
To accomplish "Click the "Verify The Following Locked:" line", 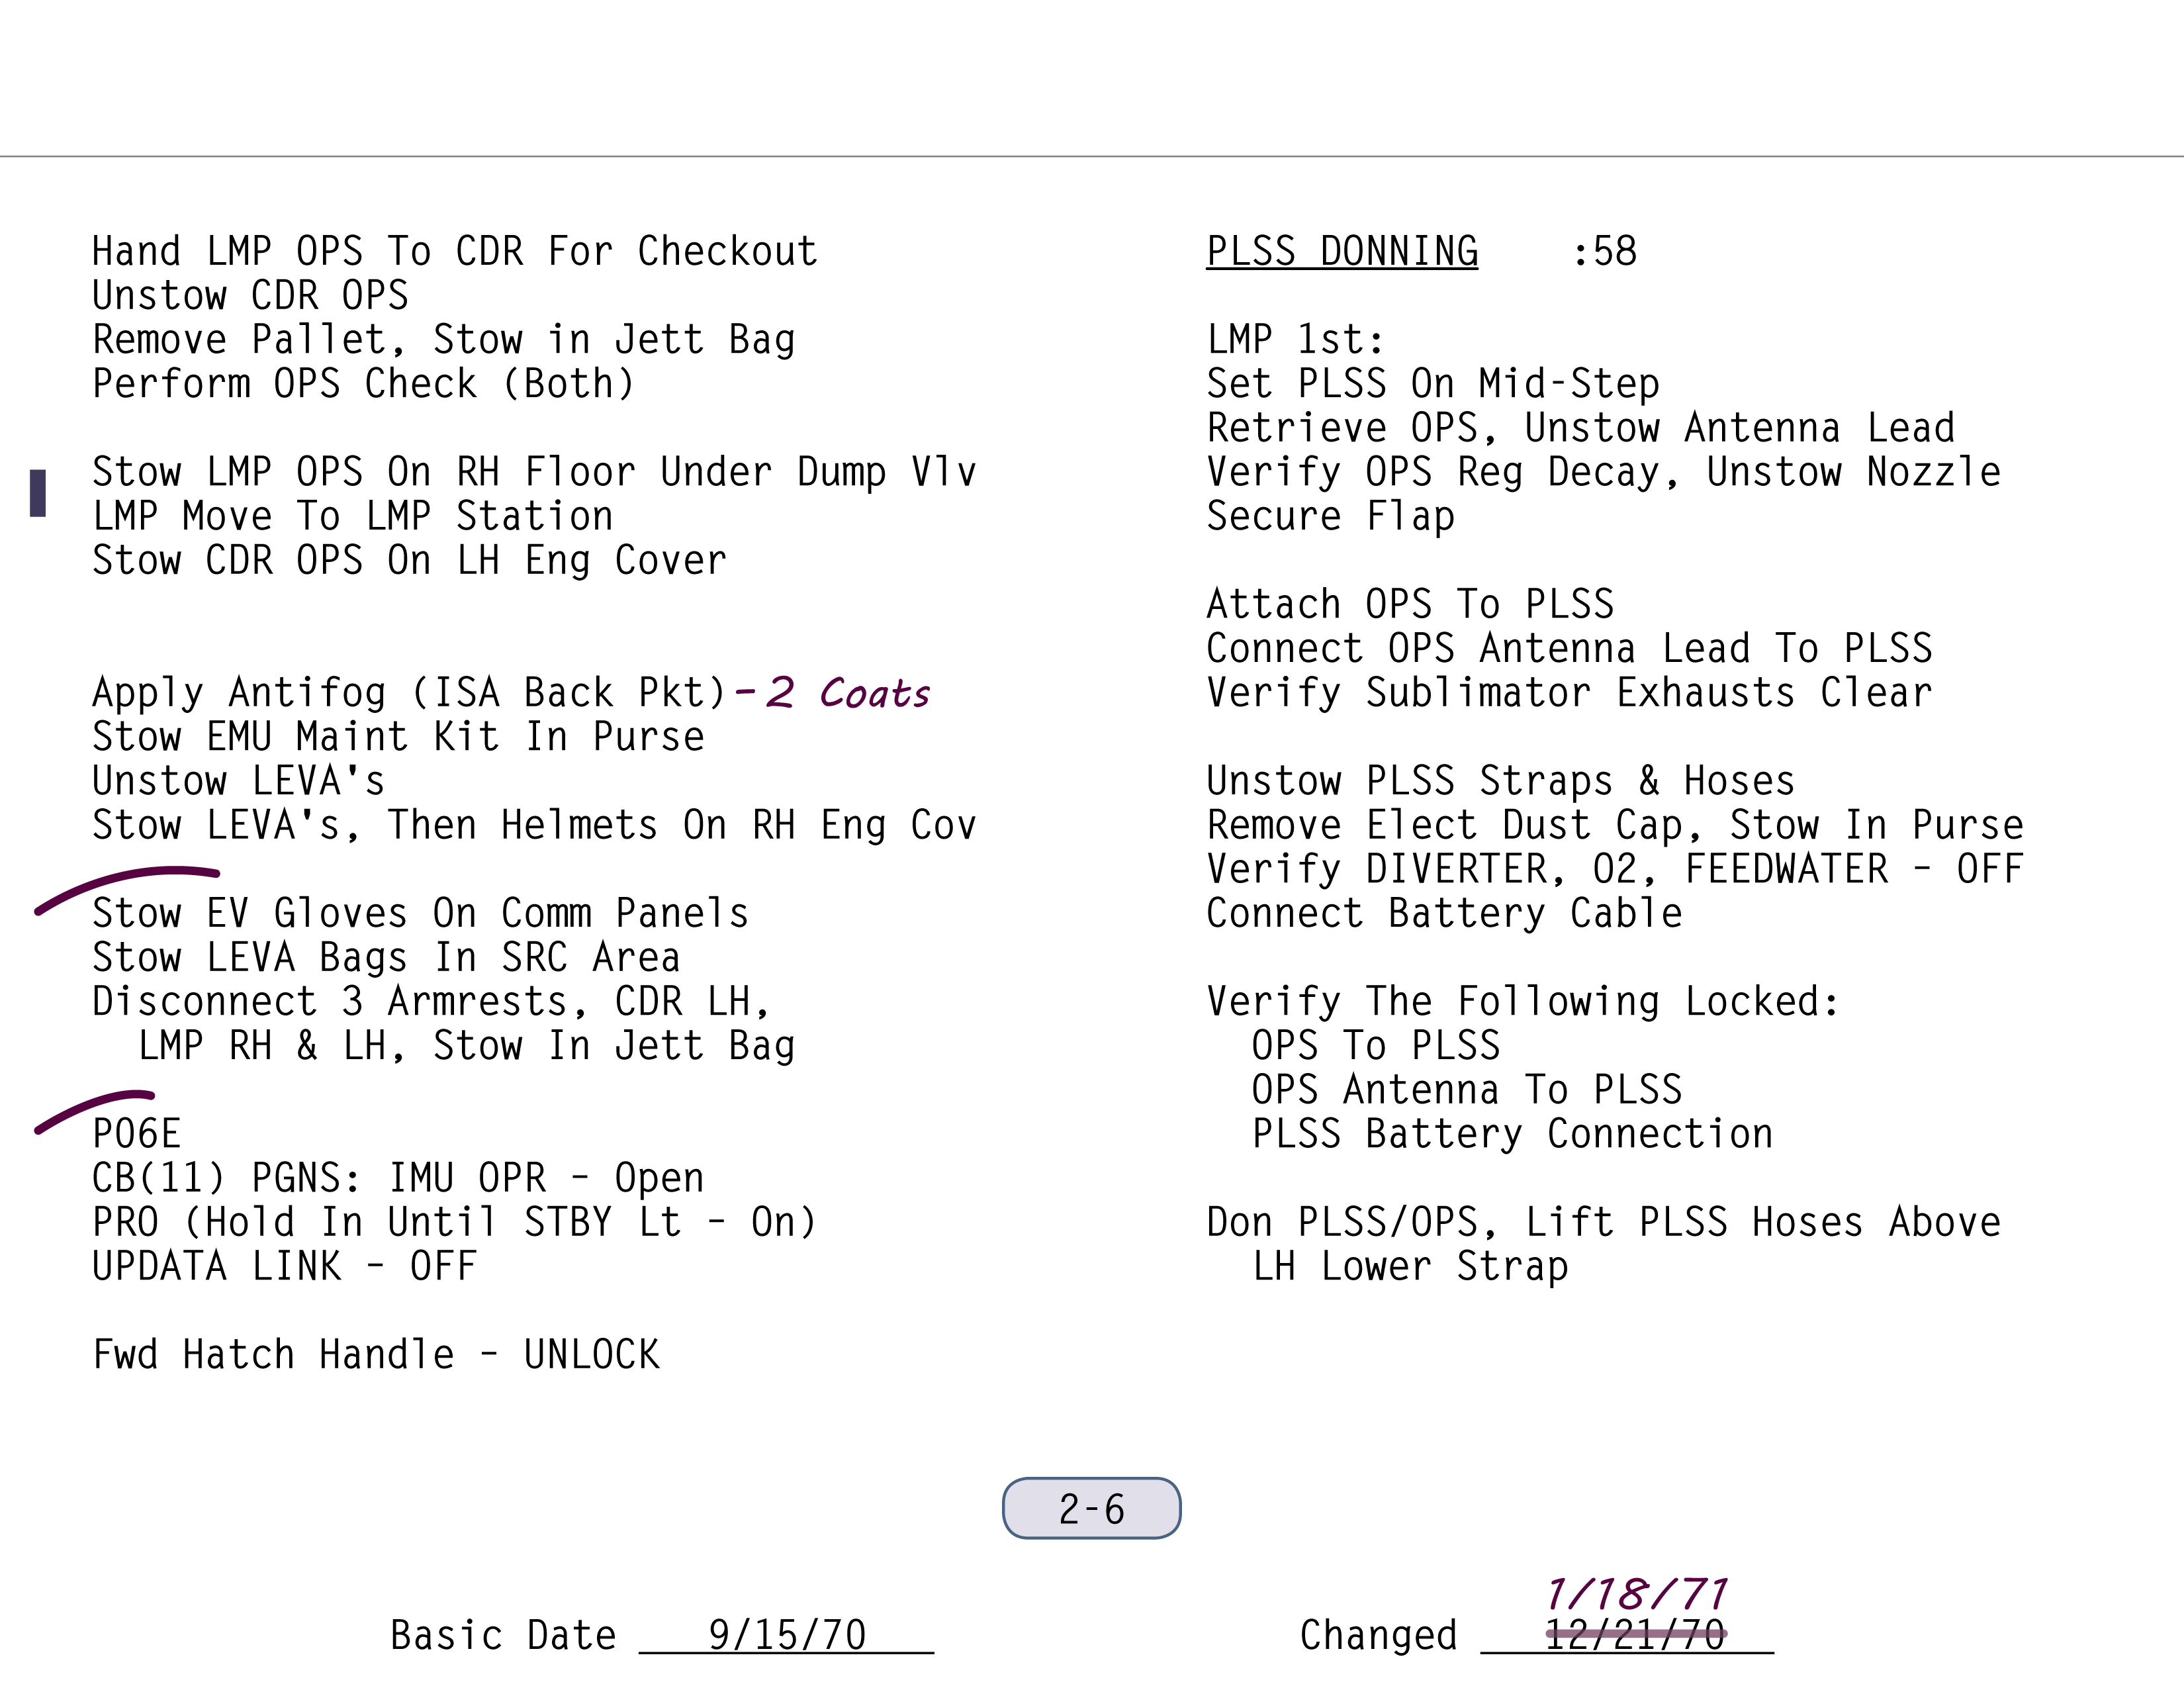I will [1522, 1001].
